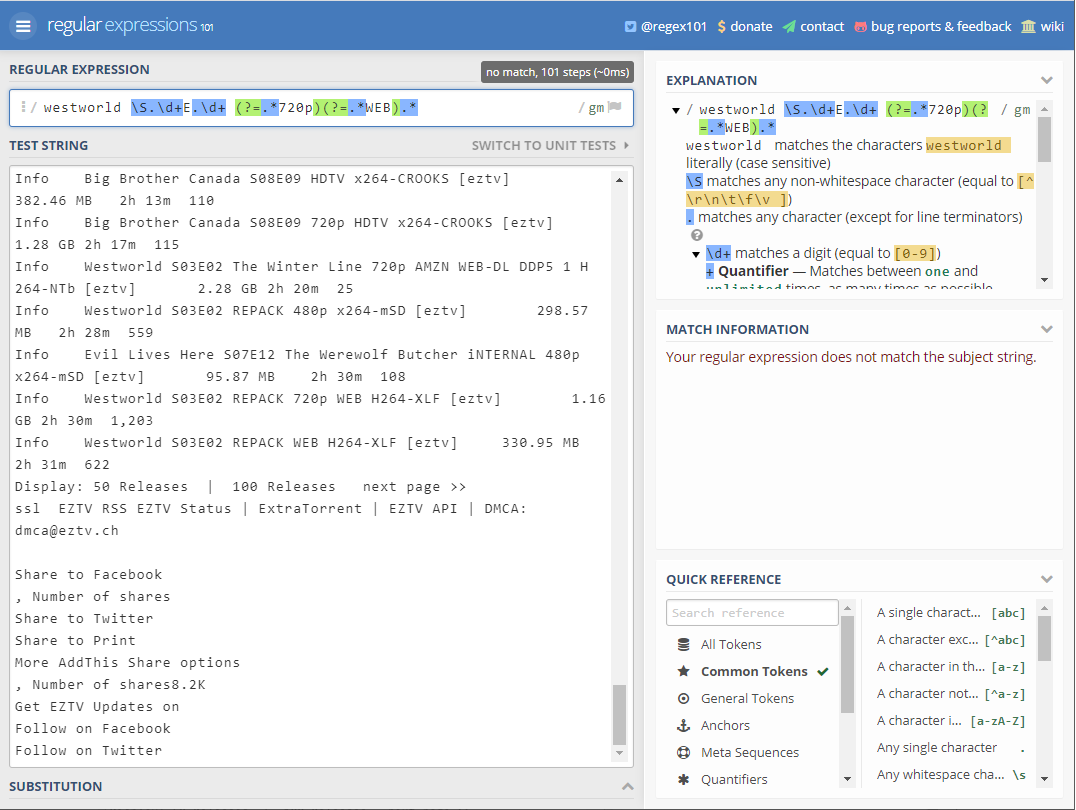This screenshot has height=810, width=1076.
Task: Collapse the \d+ explanation node
Action: point(696,254)
